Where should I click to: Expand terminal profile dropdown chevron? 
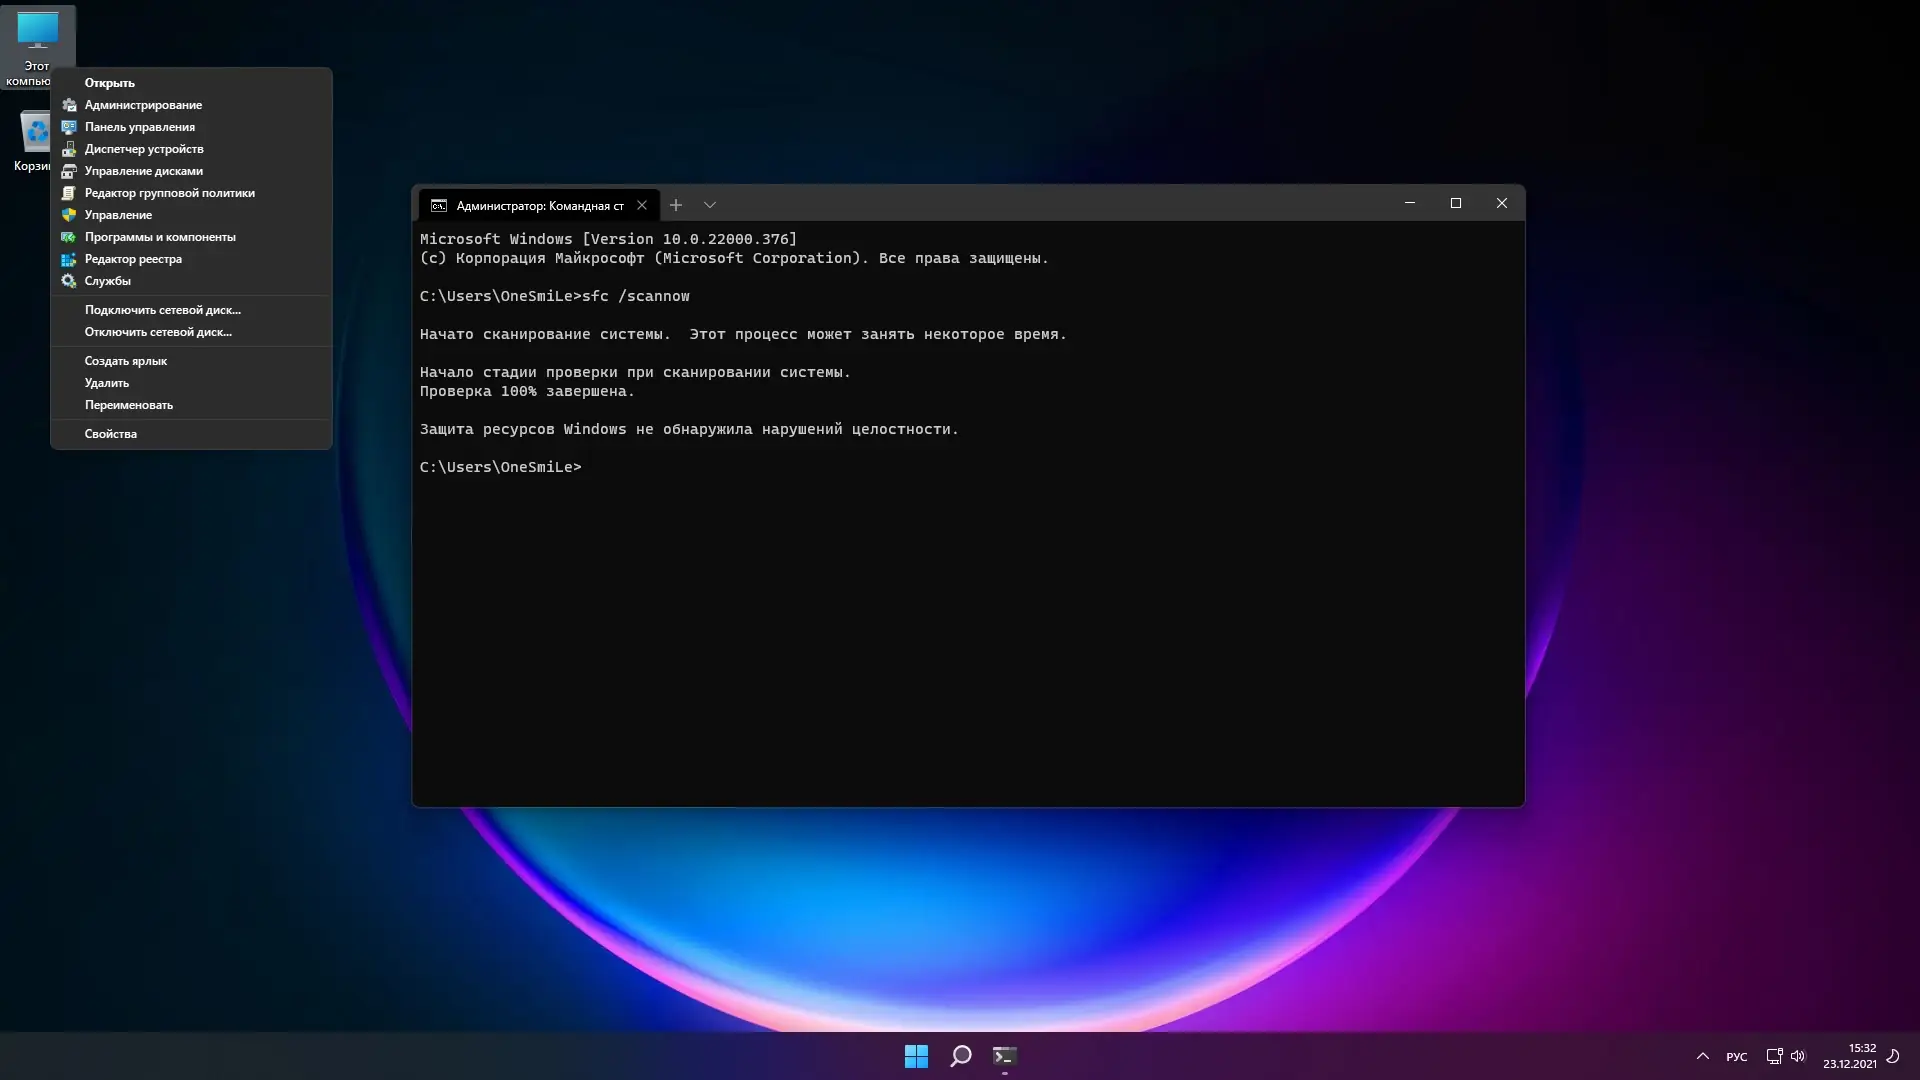[x=710, y=205]
